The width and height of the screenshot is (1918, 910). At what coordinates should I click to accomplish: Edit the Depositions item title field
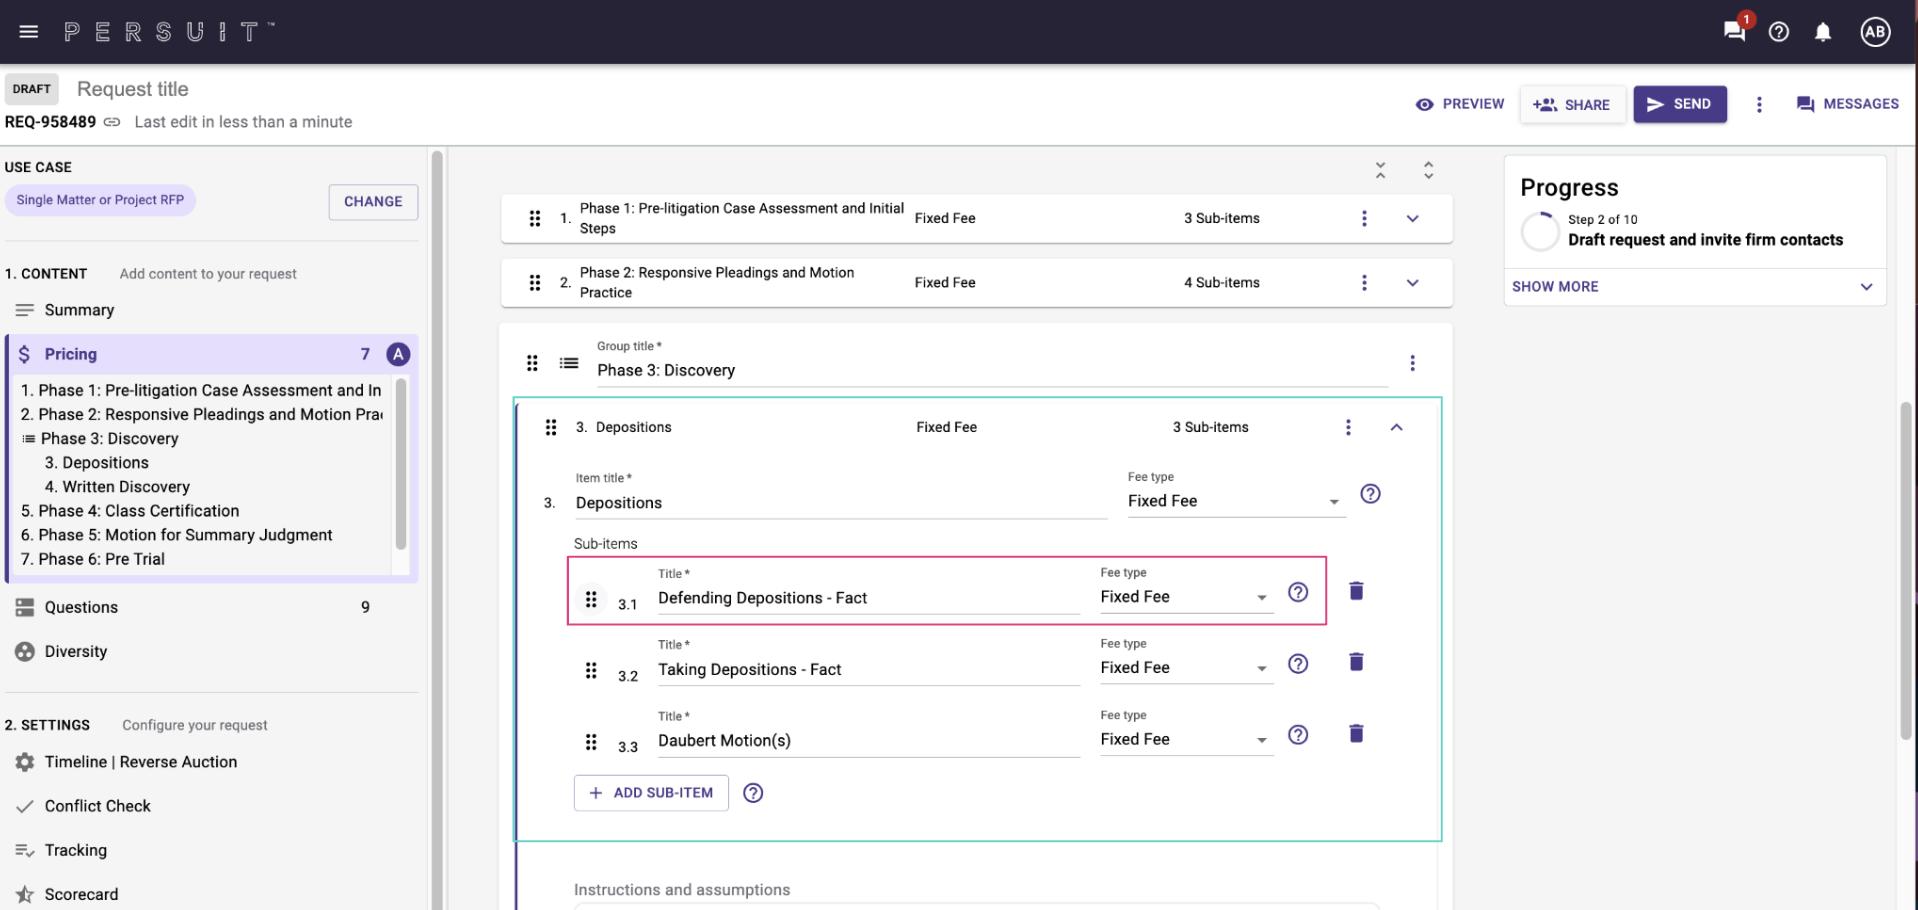[x=841, y=503]
